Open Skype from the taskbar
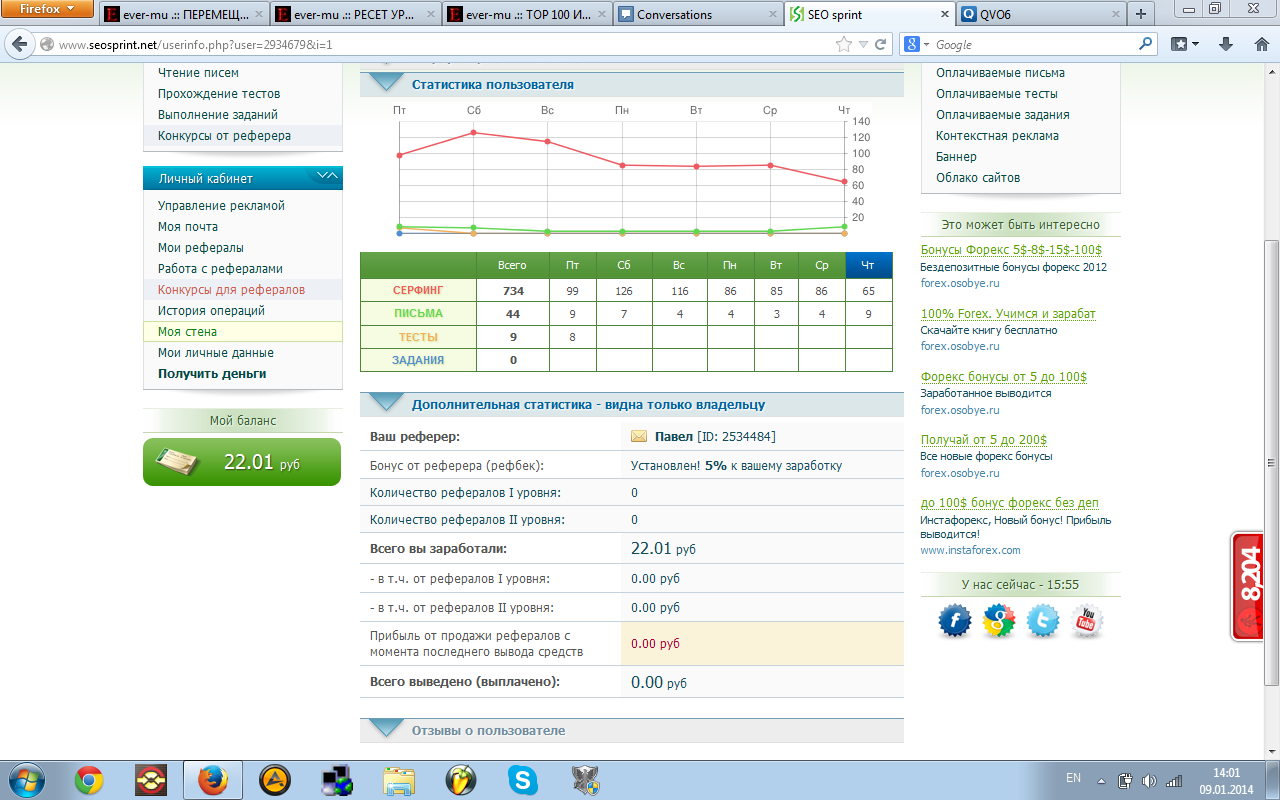Image resolution: width=1280 pixels, height=800 pixels. click(523, 780)
